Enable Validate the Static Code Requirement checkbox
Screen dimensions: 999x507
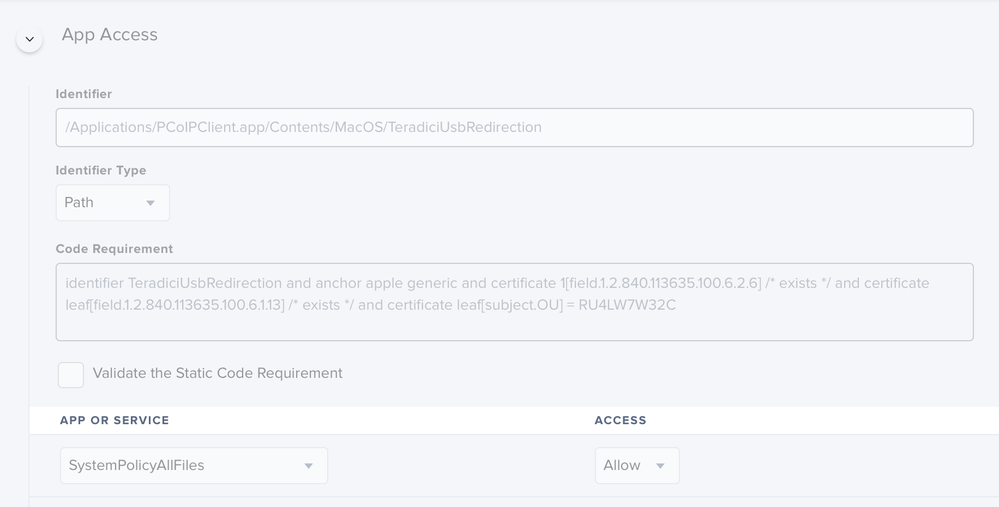71,375
